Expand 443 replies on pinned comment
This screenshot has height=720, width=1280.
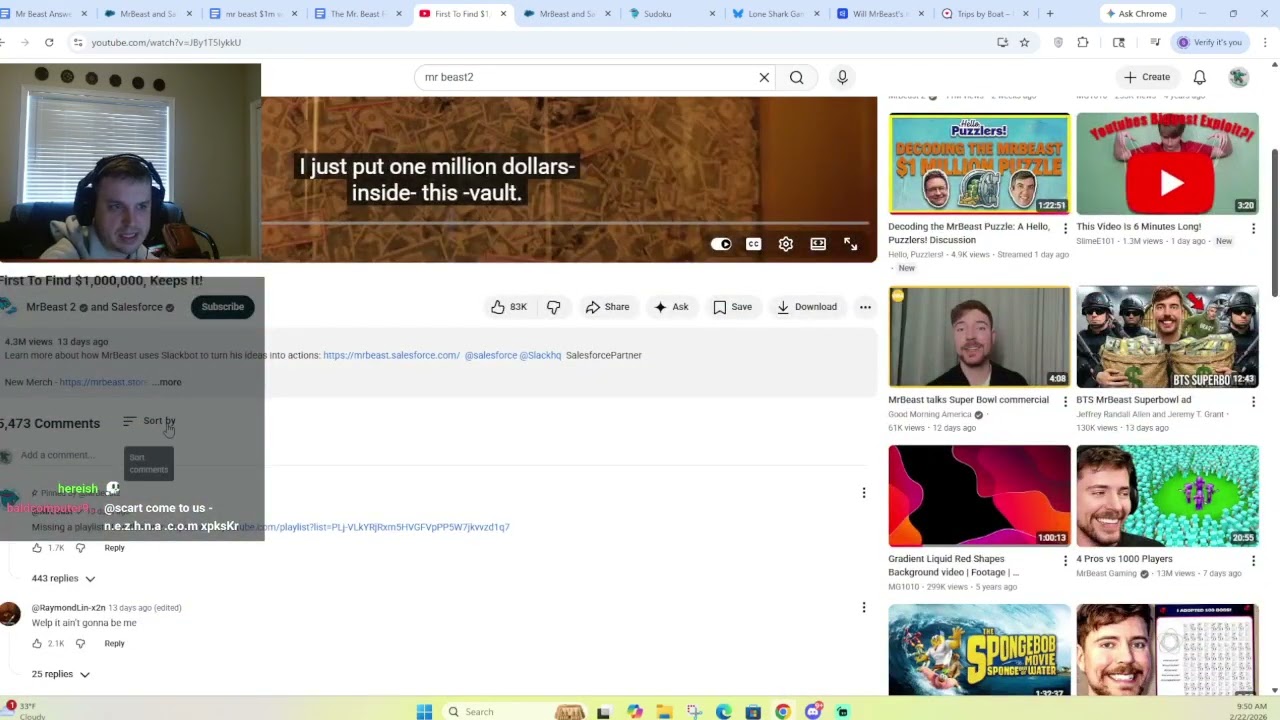(63, 578)
